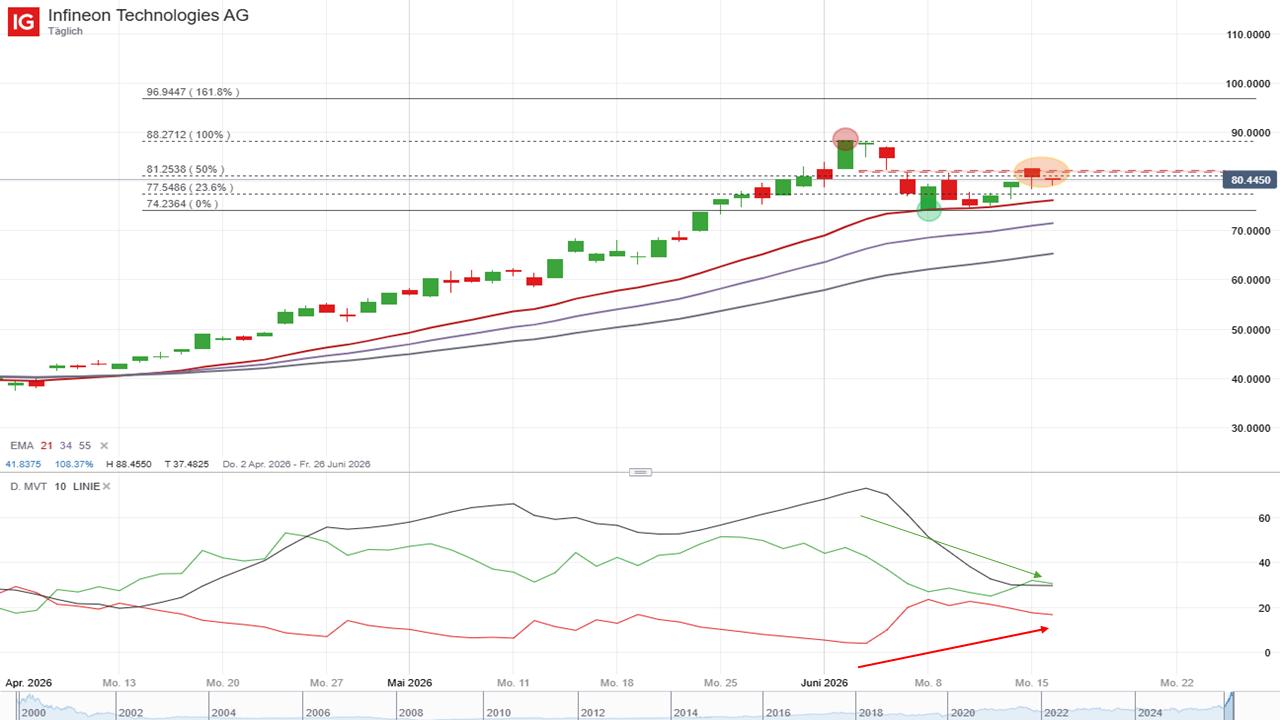Click the Mo. 27 date axis label
The height and width of the screenshot is (720, 1280).
326,682
